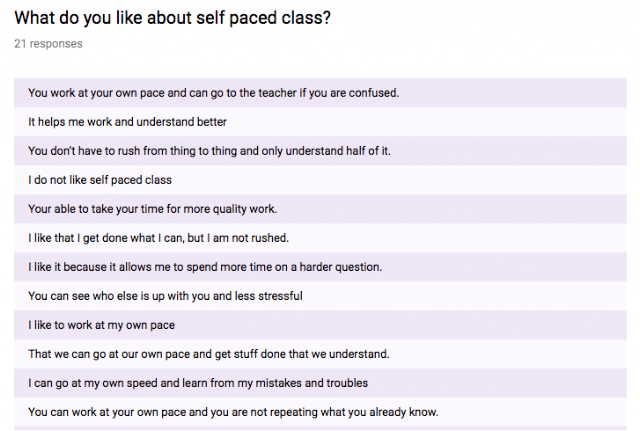Select the row beginning 'I can go at my own speed'
The image size is (640, 431).
(x=198, y=383)
